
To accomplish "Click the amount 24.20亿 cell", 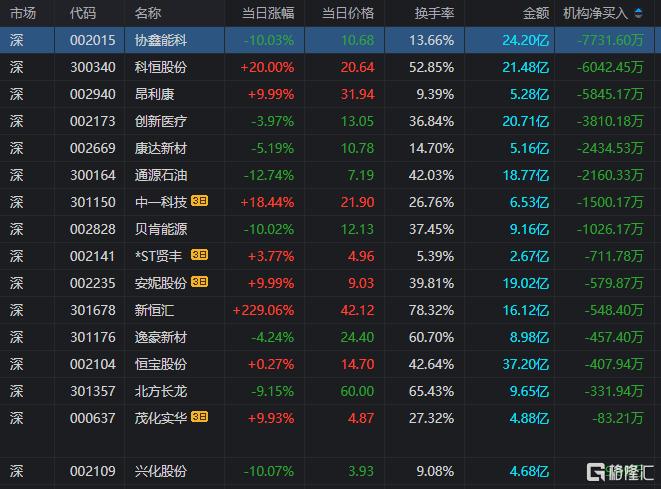I will click(526, 40).
